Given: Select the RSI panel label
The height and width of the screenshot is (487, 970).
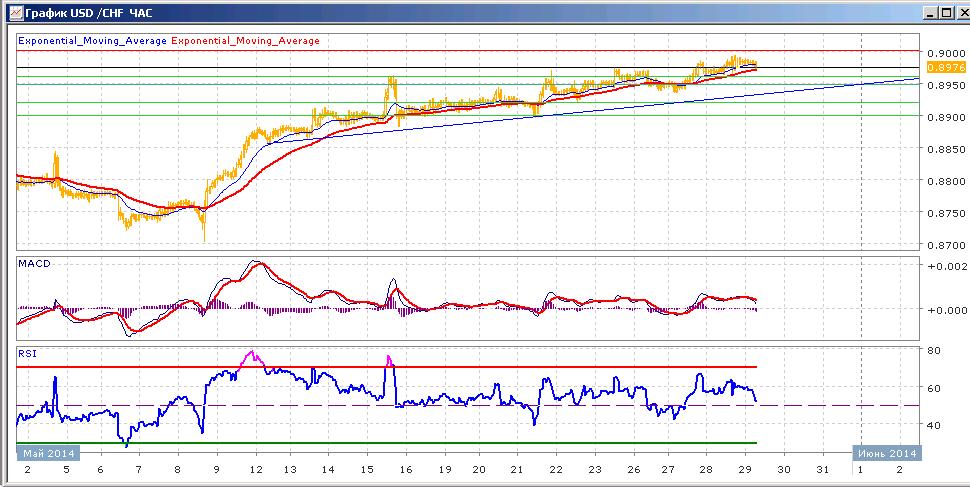Looking at the screenshot, I should click(26, 355).
